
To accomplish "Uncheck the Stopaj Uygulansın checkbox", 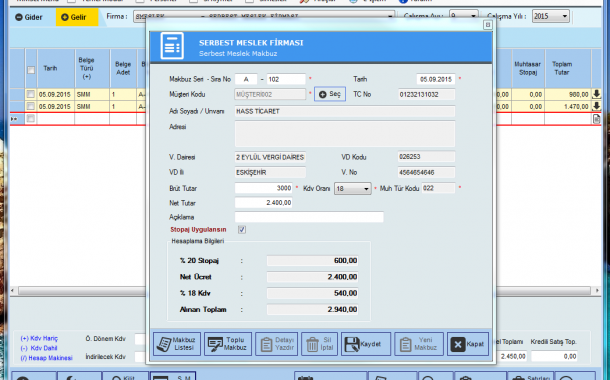I will [x=242, y=229].
